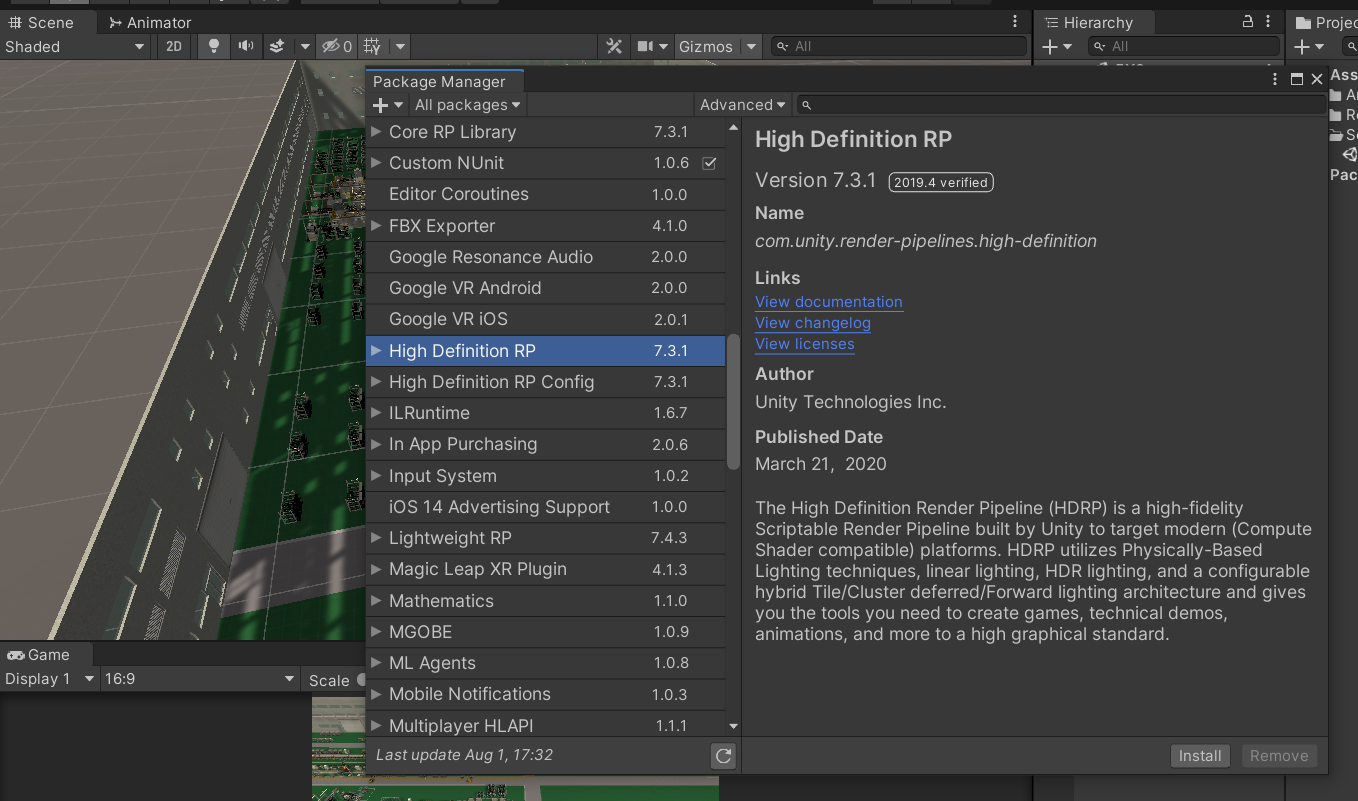1358x801 pixels.
Task: Select the Mobile Notifications package row
Action: point(545,694)
